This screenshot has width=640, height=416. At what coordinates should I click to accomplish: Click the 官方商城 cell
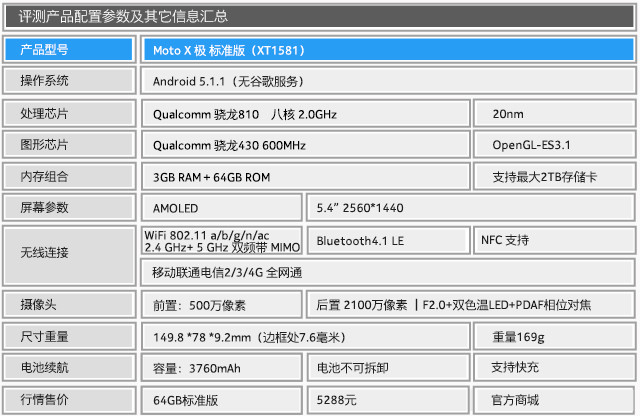(x=552, y=400)
